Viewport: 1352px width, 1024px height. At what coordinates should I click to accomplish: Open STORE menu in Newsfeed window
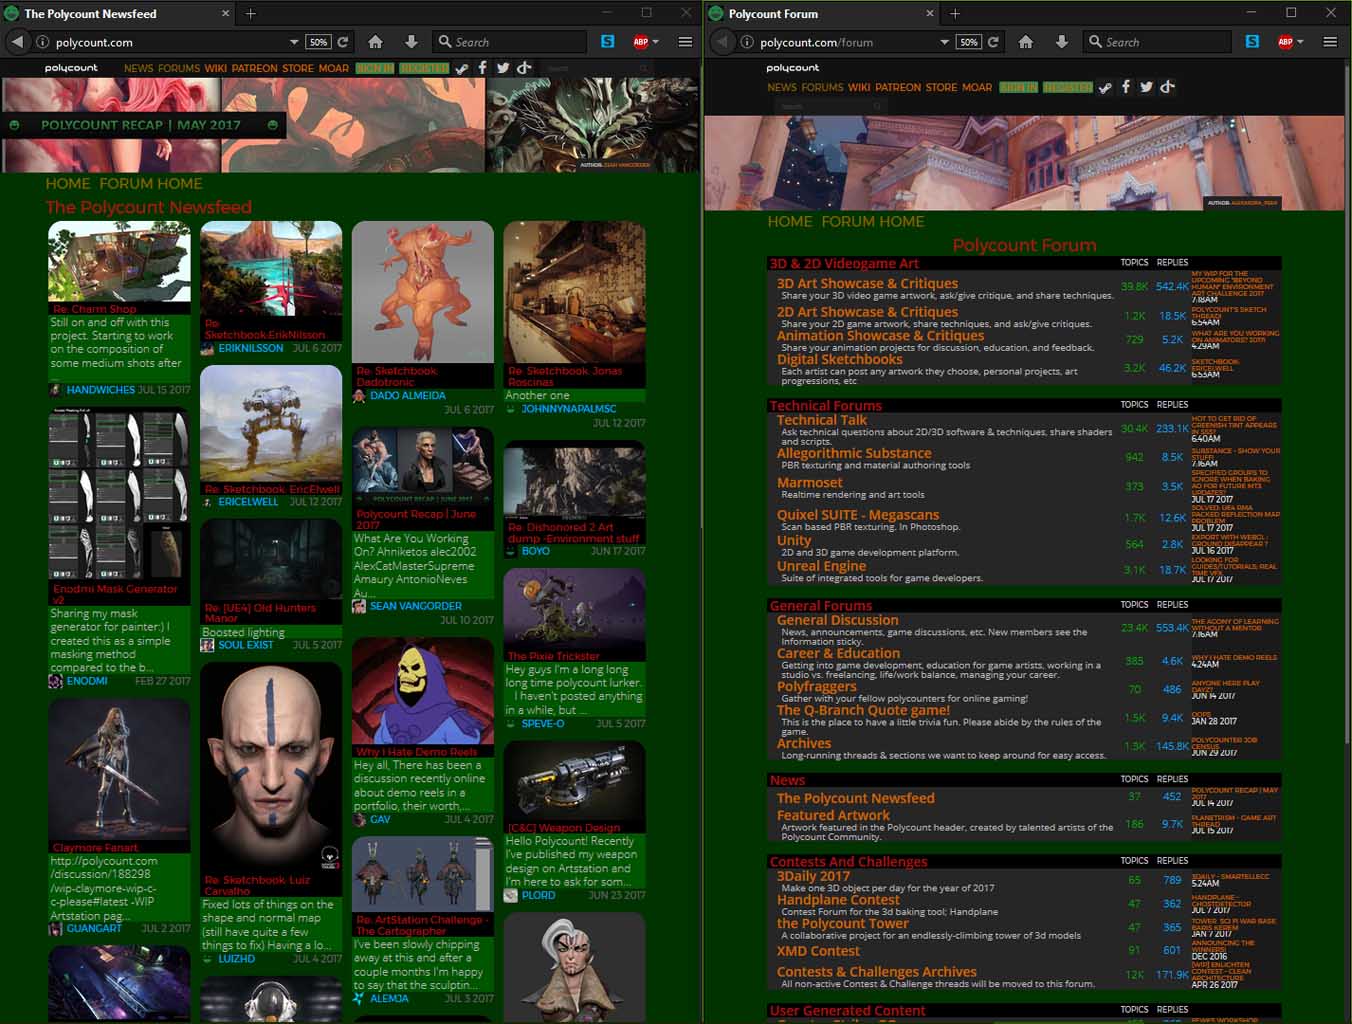tap(298, 68)
